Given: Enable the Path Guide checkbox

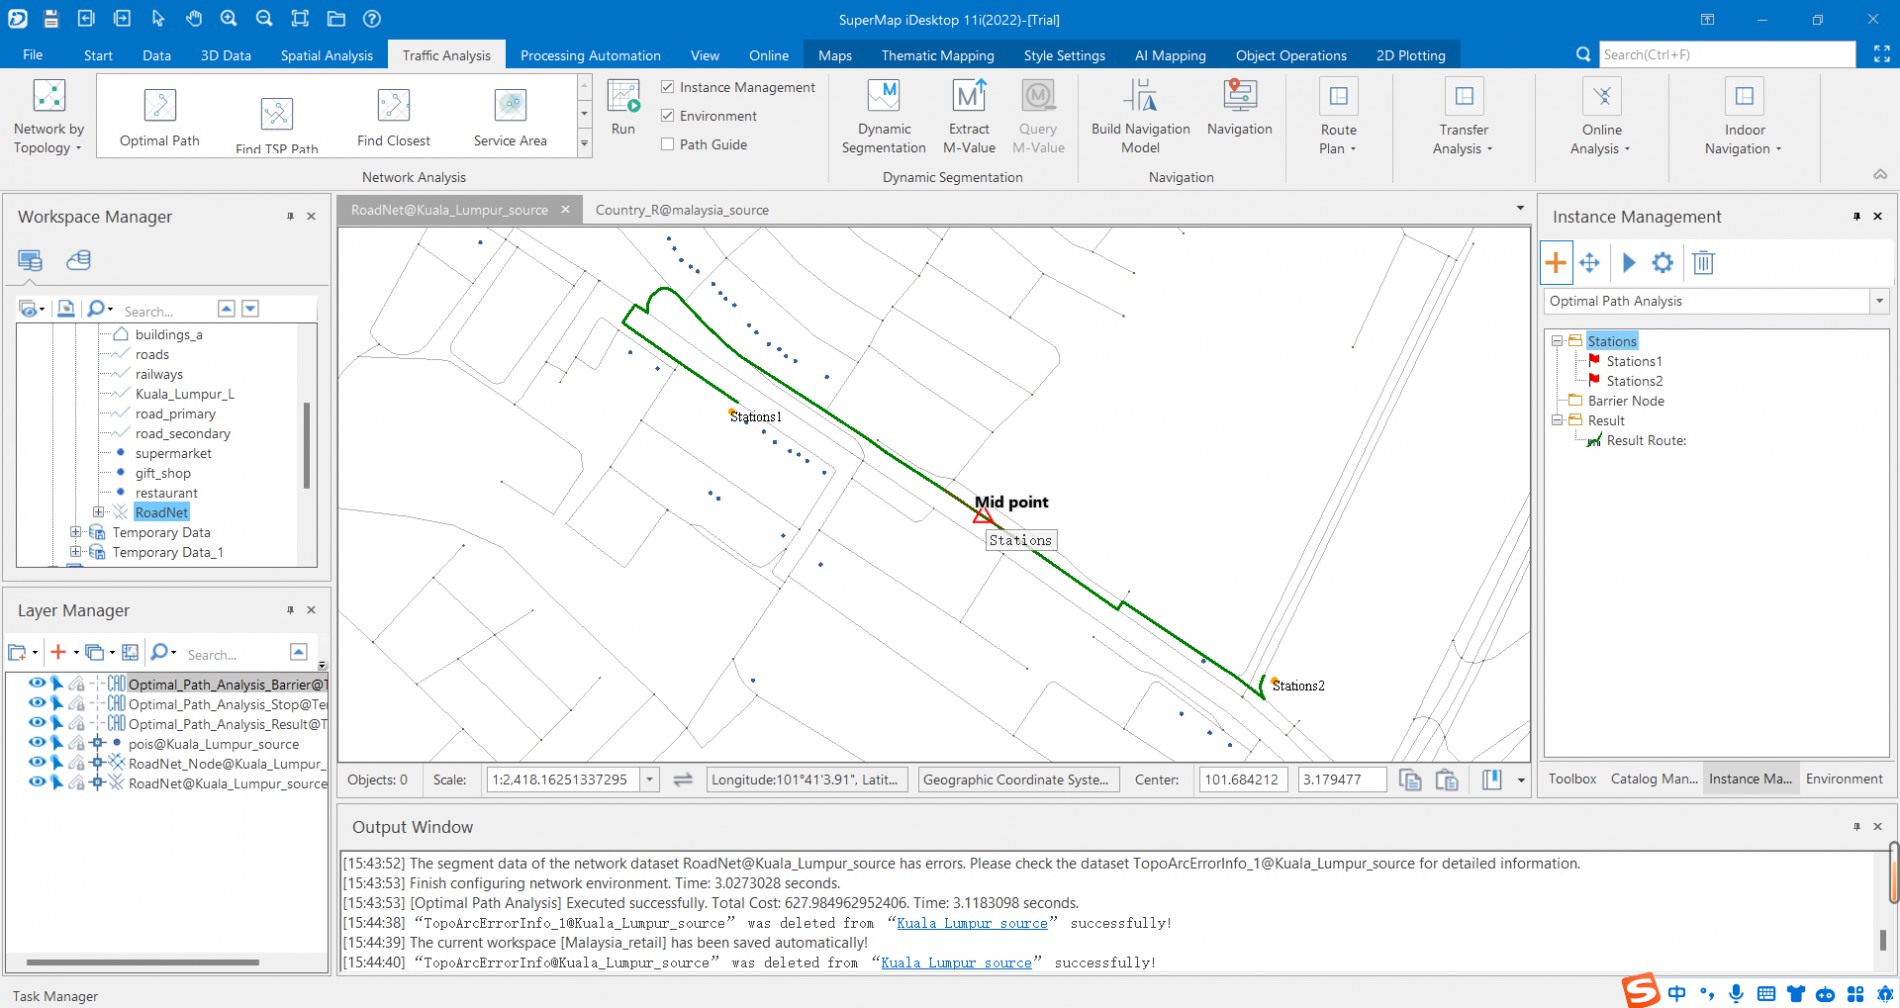Looking at the screenshot, I should (667, 144).
